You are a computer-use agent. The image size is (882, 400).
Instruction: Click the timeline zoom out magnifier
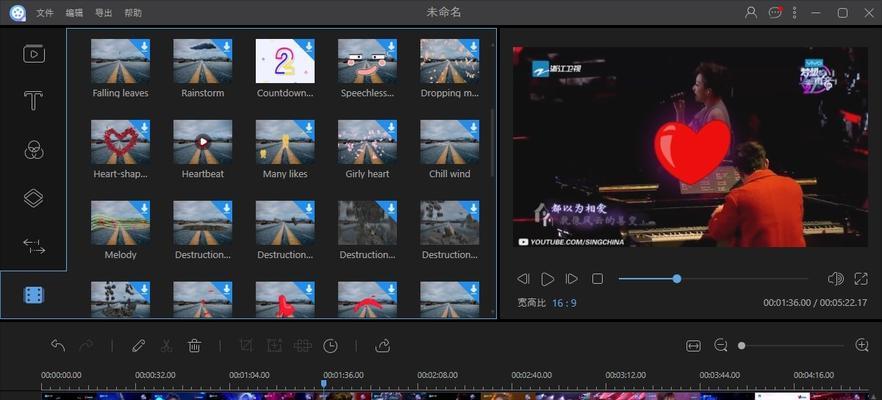721,345
